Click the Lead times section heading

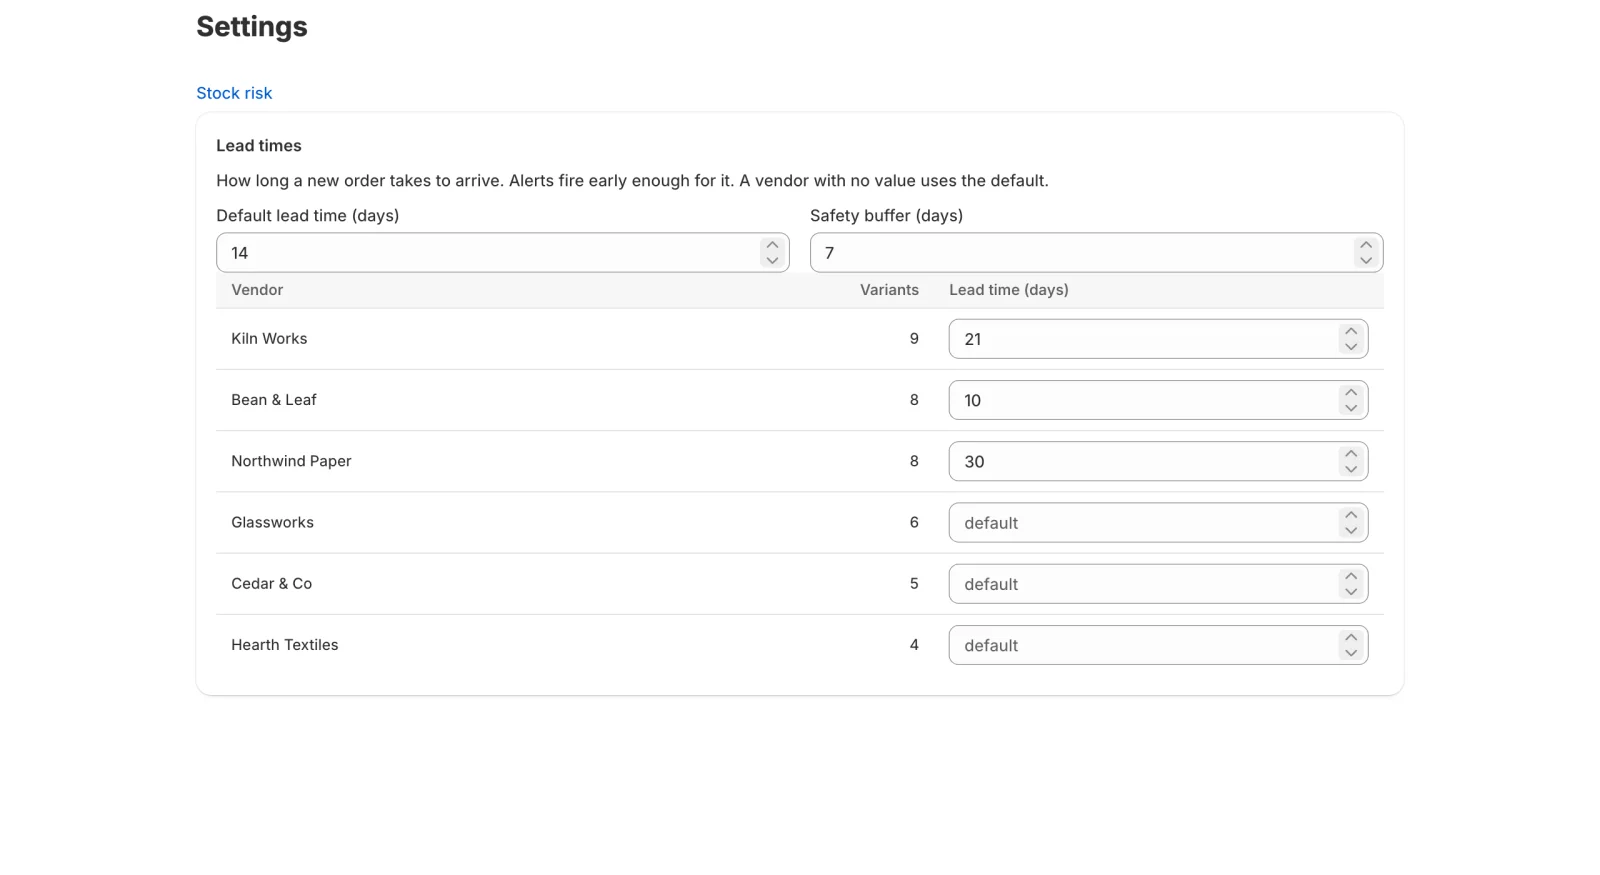pyautogui.click(x=258, y=146)
